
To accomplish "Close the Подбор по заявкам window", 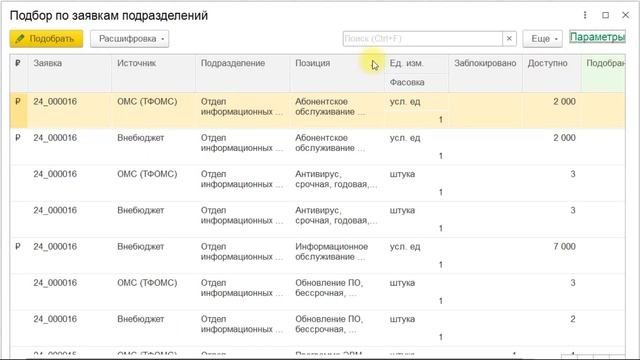I will point(625,15).
